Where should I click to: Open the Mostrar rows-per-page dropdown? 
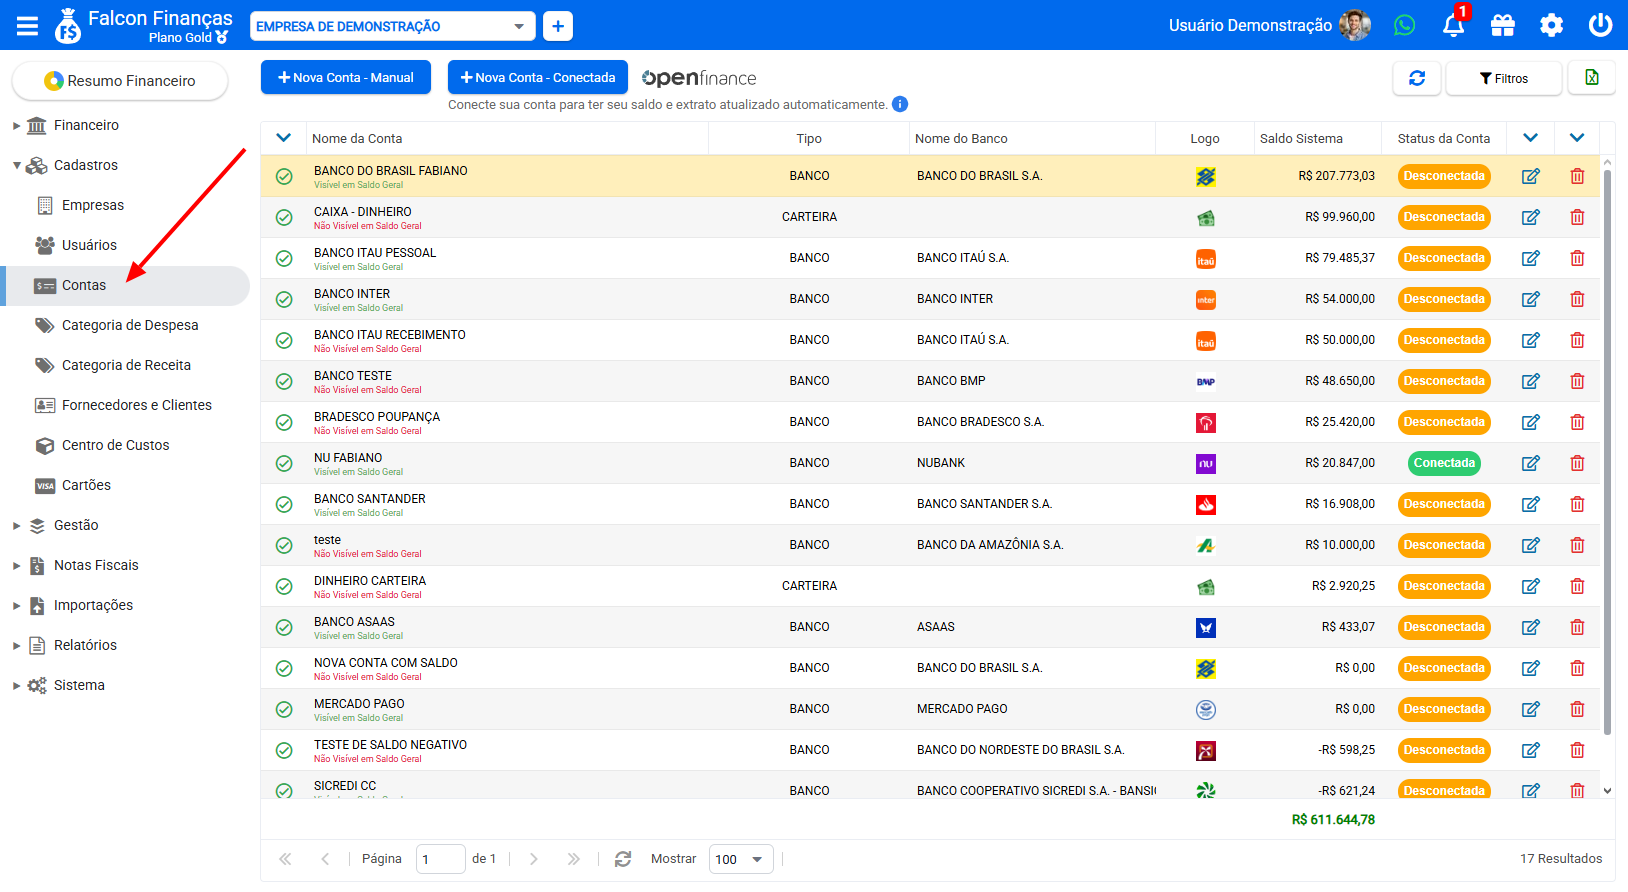741,859
